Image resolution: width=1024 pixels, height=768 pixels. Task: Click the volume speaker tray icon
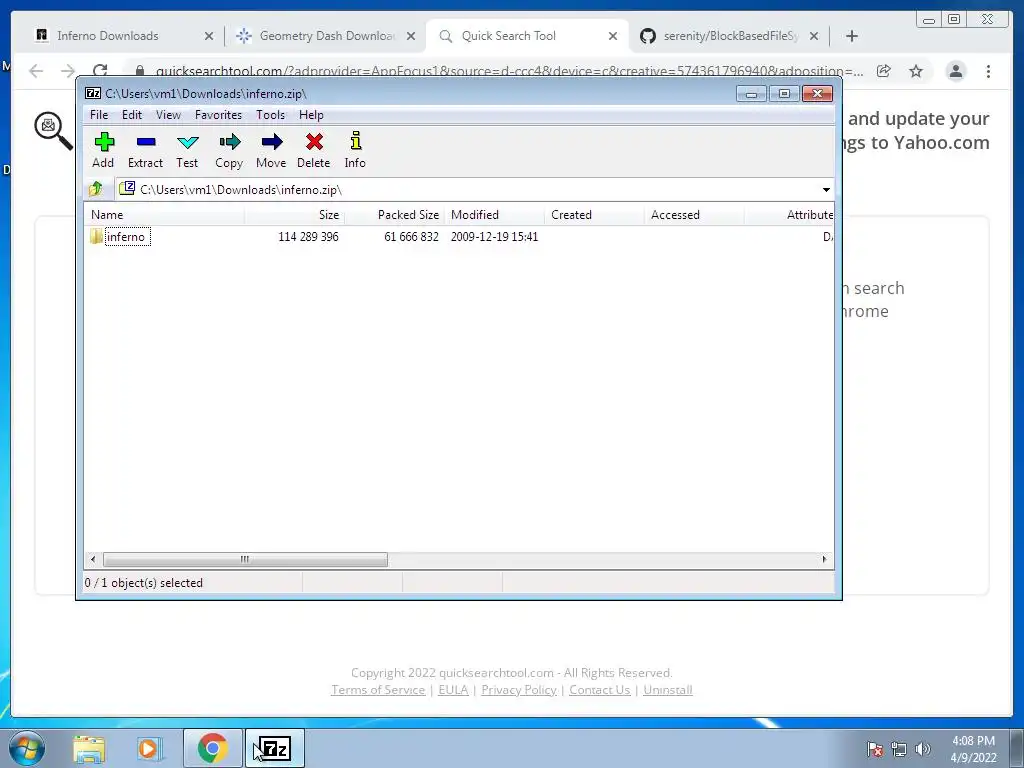click(x=923, y=749)
